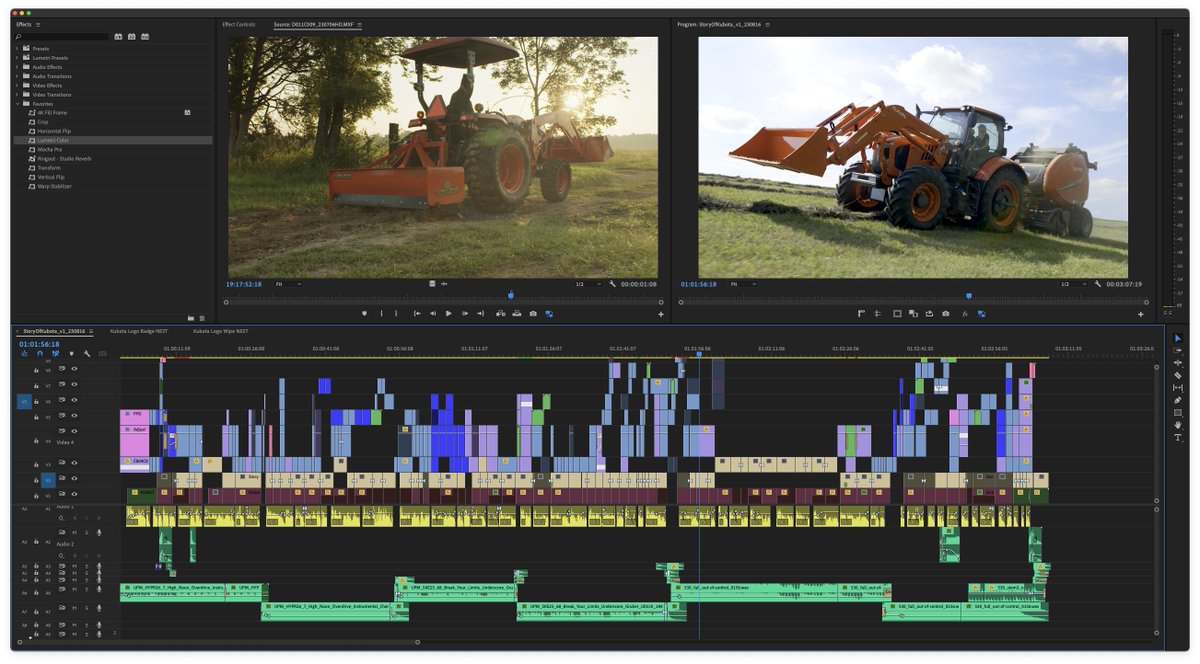Click the Program monitor button editor plus
Image resolution: width=1200 pixels, height=664 pixels.
(x=1141, y=314)
